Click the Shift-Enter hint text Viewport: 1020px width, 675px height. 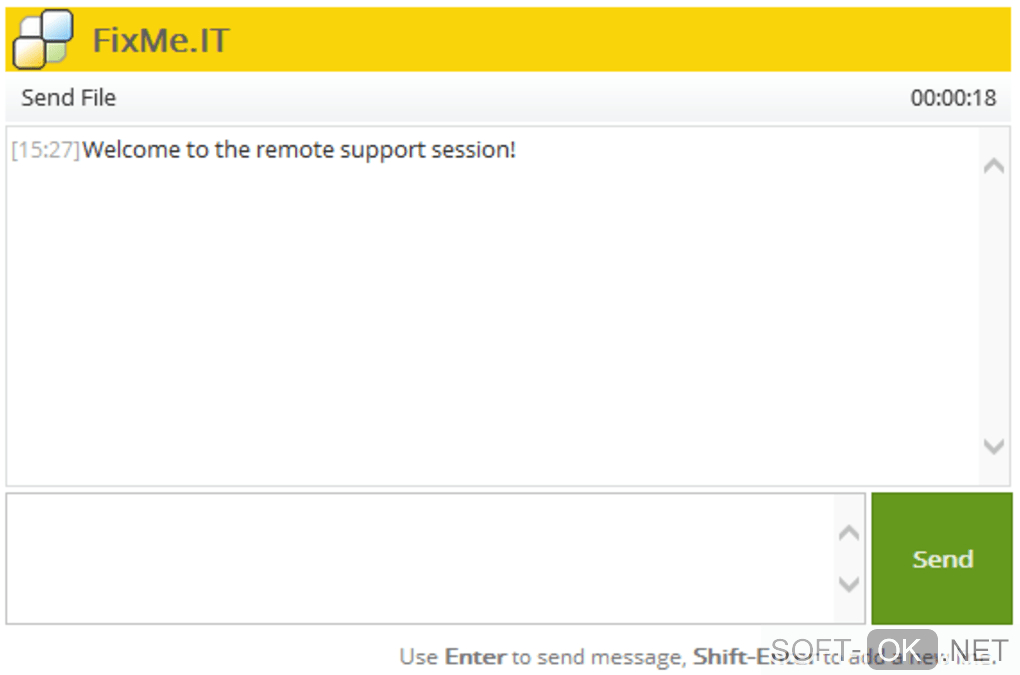(735, 657)
